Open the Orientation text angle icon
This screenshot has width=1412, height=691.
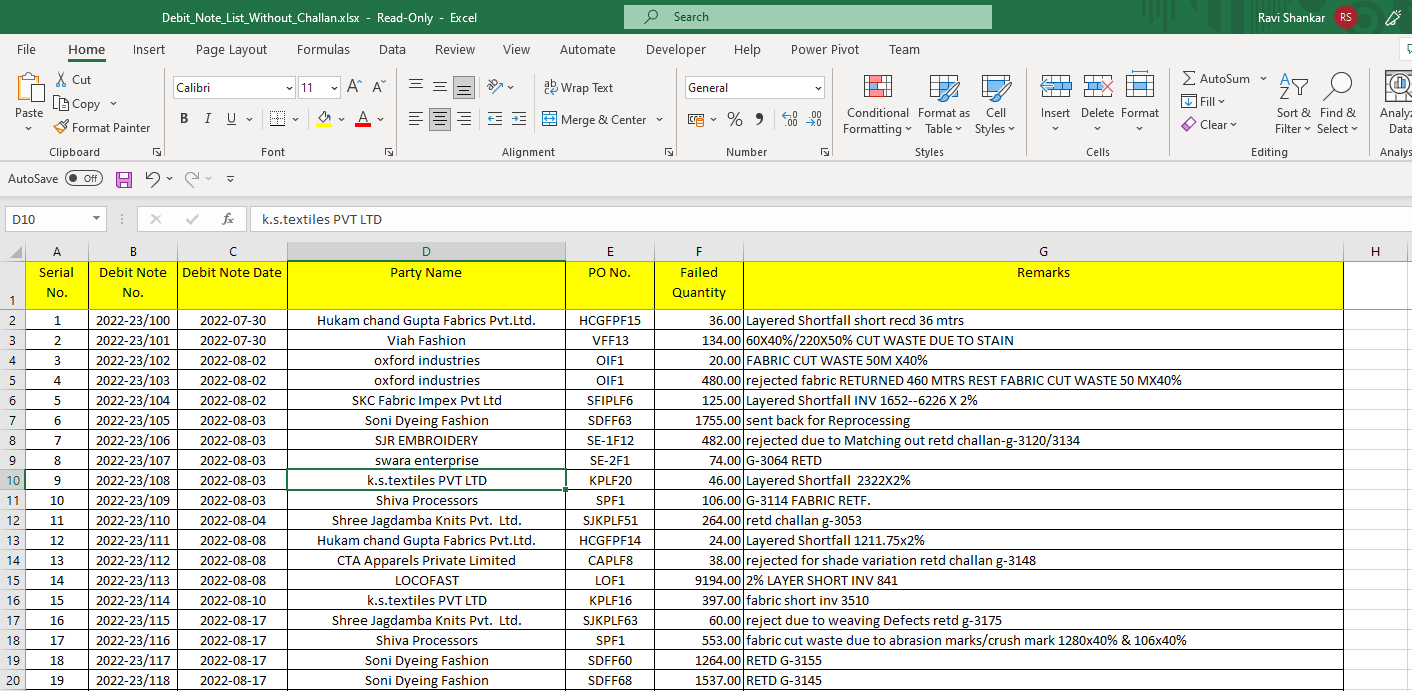pos(495,87)
